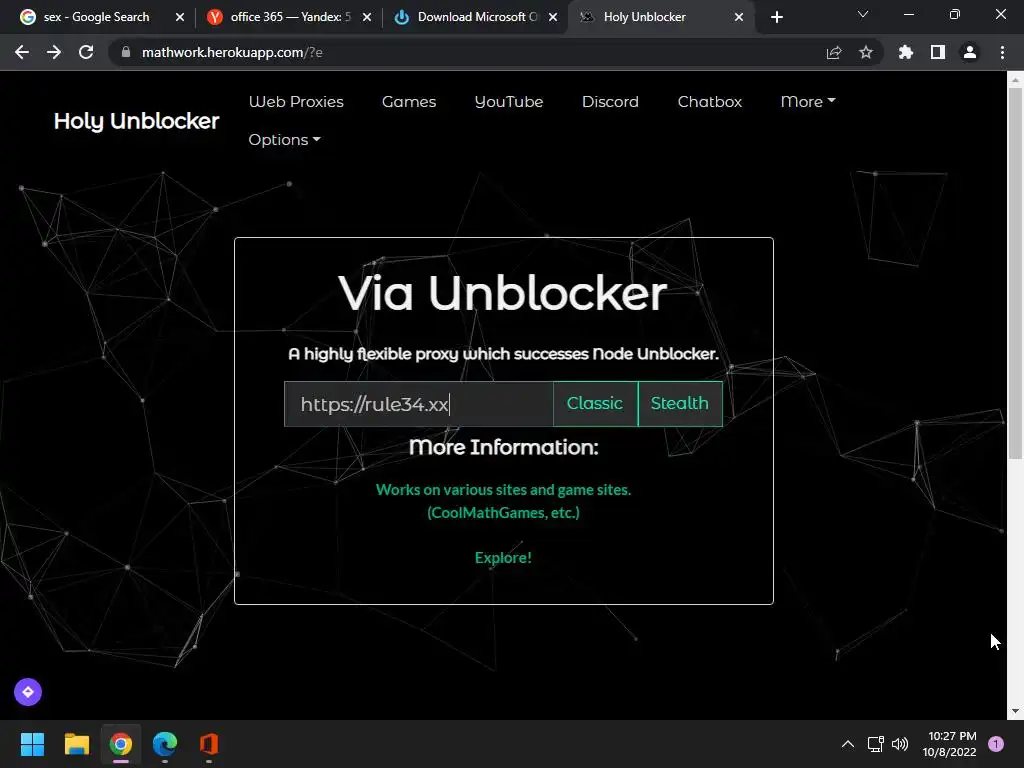1024x768 pixels.
Task: Close the 'sex - Google Search' tab
Action: (x=180, y=17)
